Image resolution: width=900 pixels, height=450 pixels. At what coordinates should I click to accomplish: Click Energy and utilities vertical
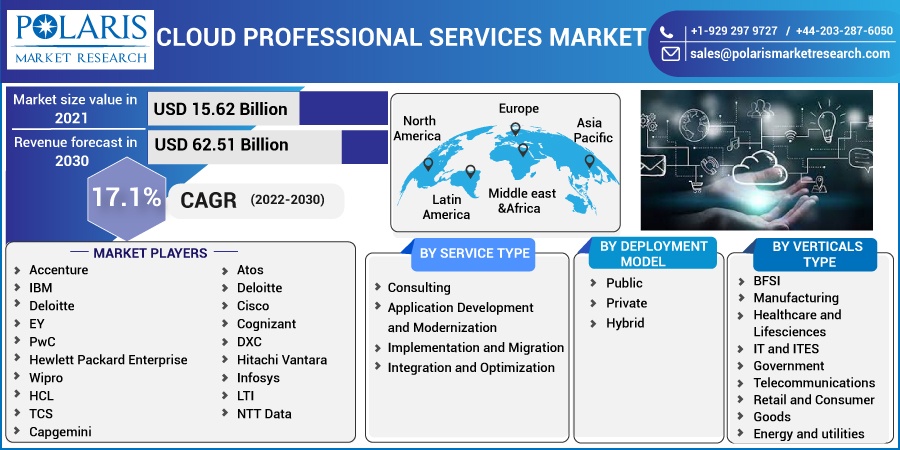coord(809,434)
